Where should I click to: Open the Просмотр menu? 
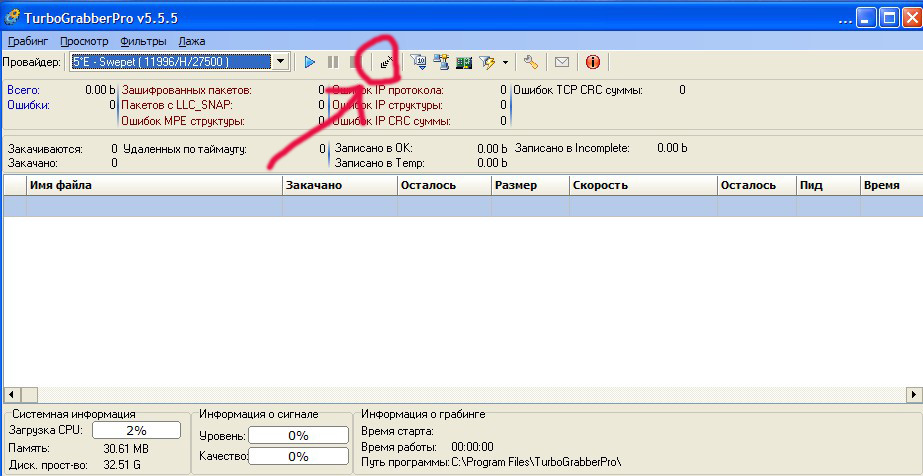pyautogui.click(x=84, y=41)
